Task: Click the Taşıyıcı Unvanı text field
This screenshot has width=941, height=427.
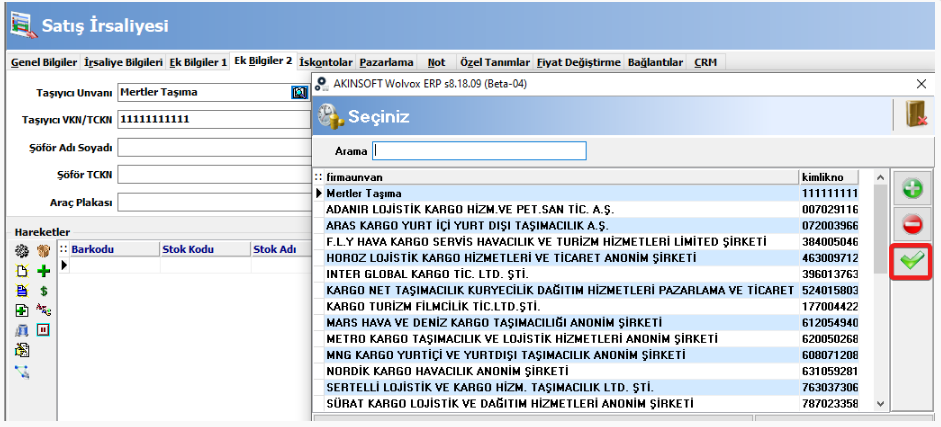Action: (x=204, y=92)
